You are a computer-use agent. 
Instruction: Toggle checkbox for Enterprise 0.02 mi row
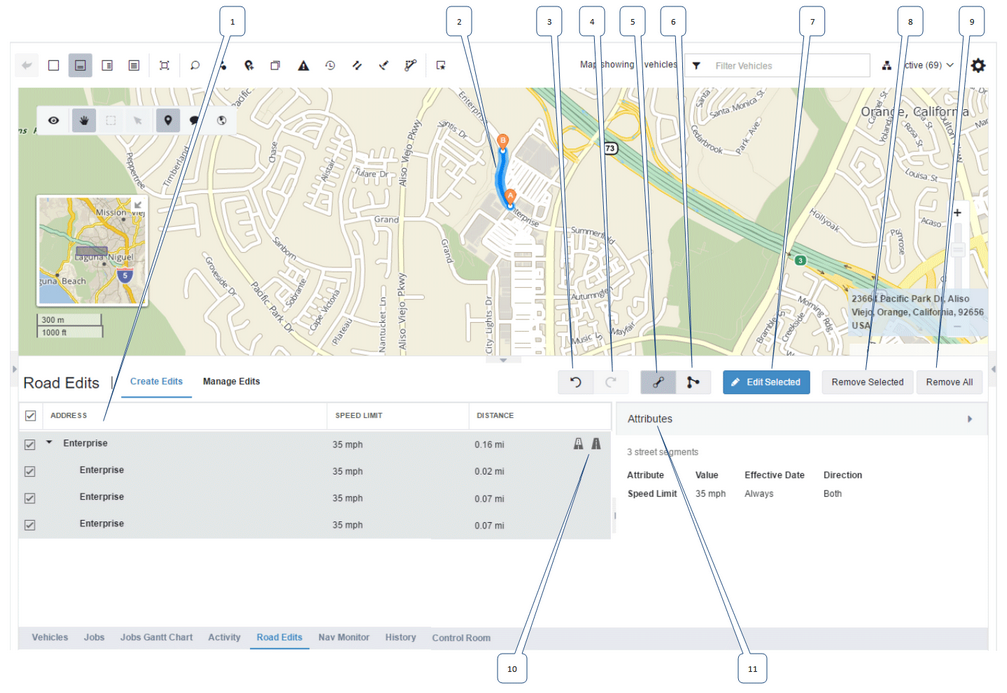coord(30,471)
